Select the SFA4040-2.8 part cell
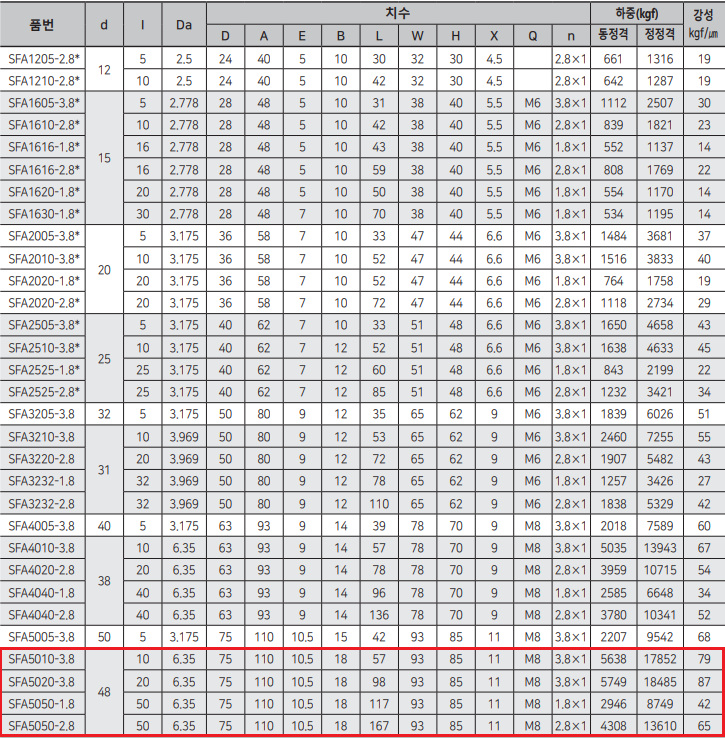The image size is (725, 739). 41,613
